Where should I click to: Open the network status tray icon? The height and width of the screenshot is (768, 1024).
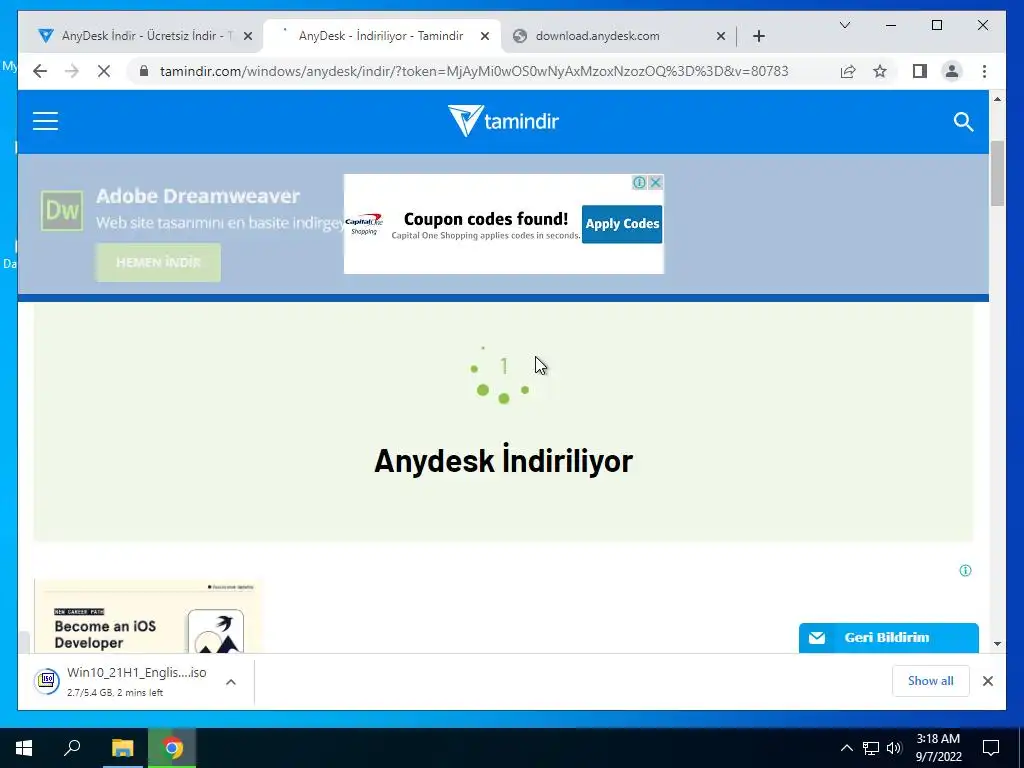(x=871, y=748)
